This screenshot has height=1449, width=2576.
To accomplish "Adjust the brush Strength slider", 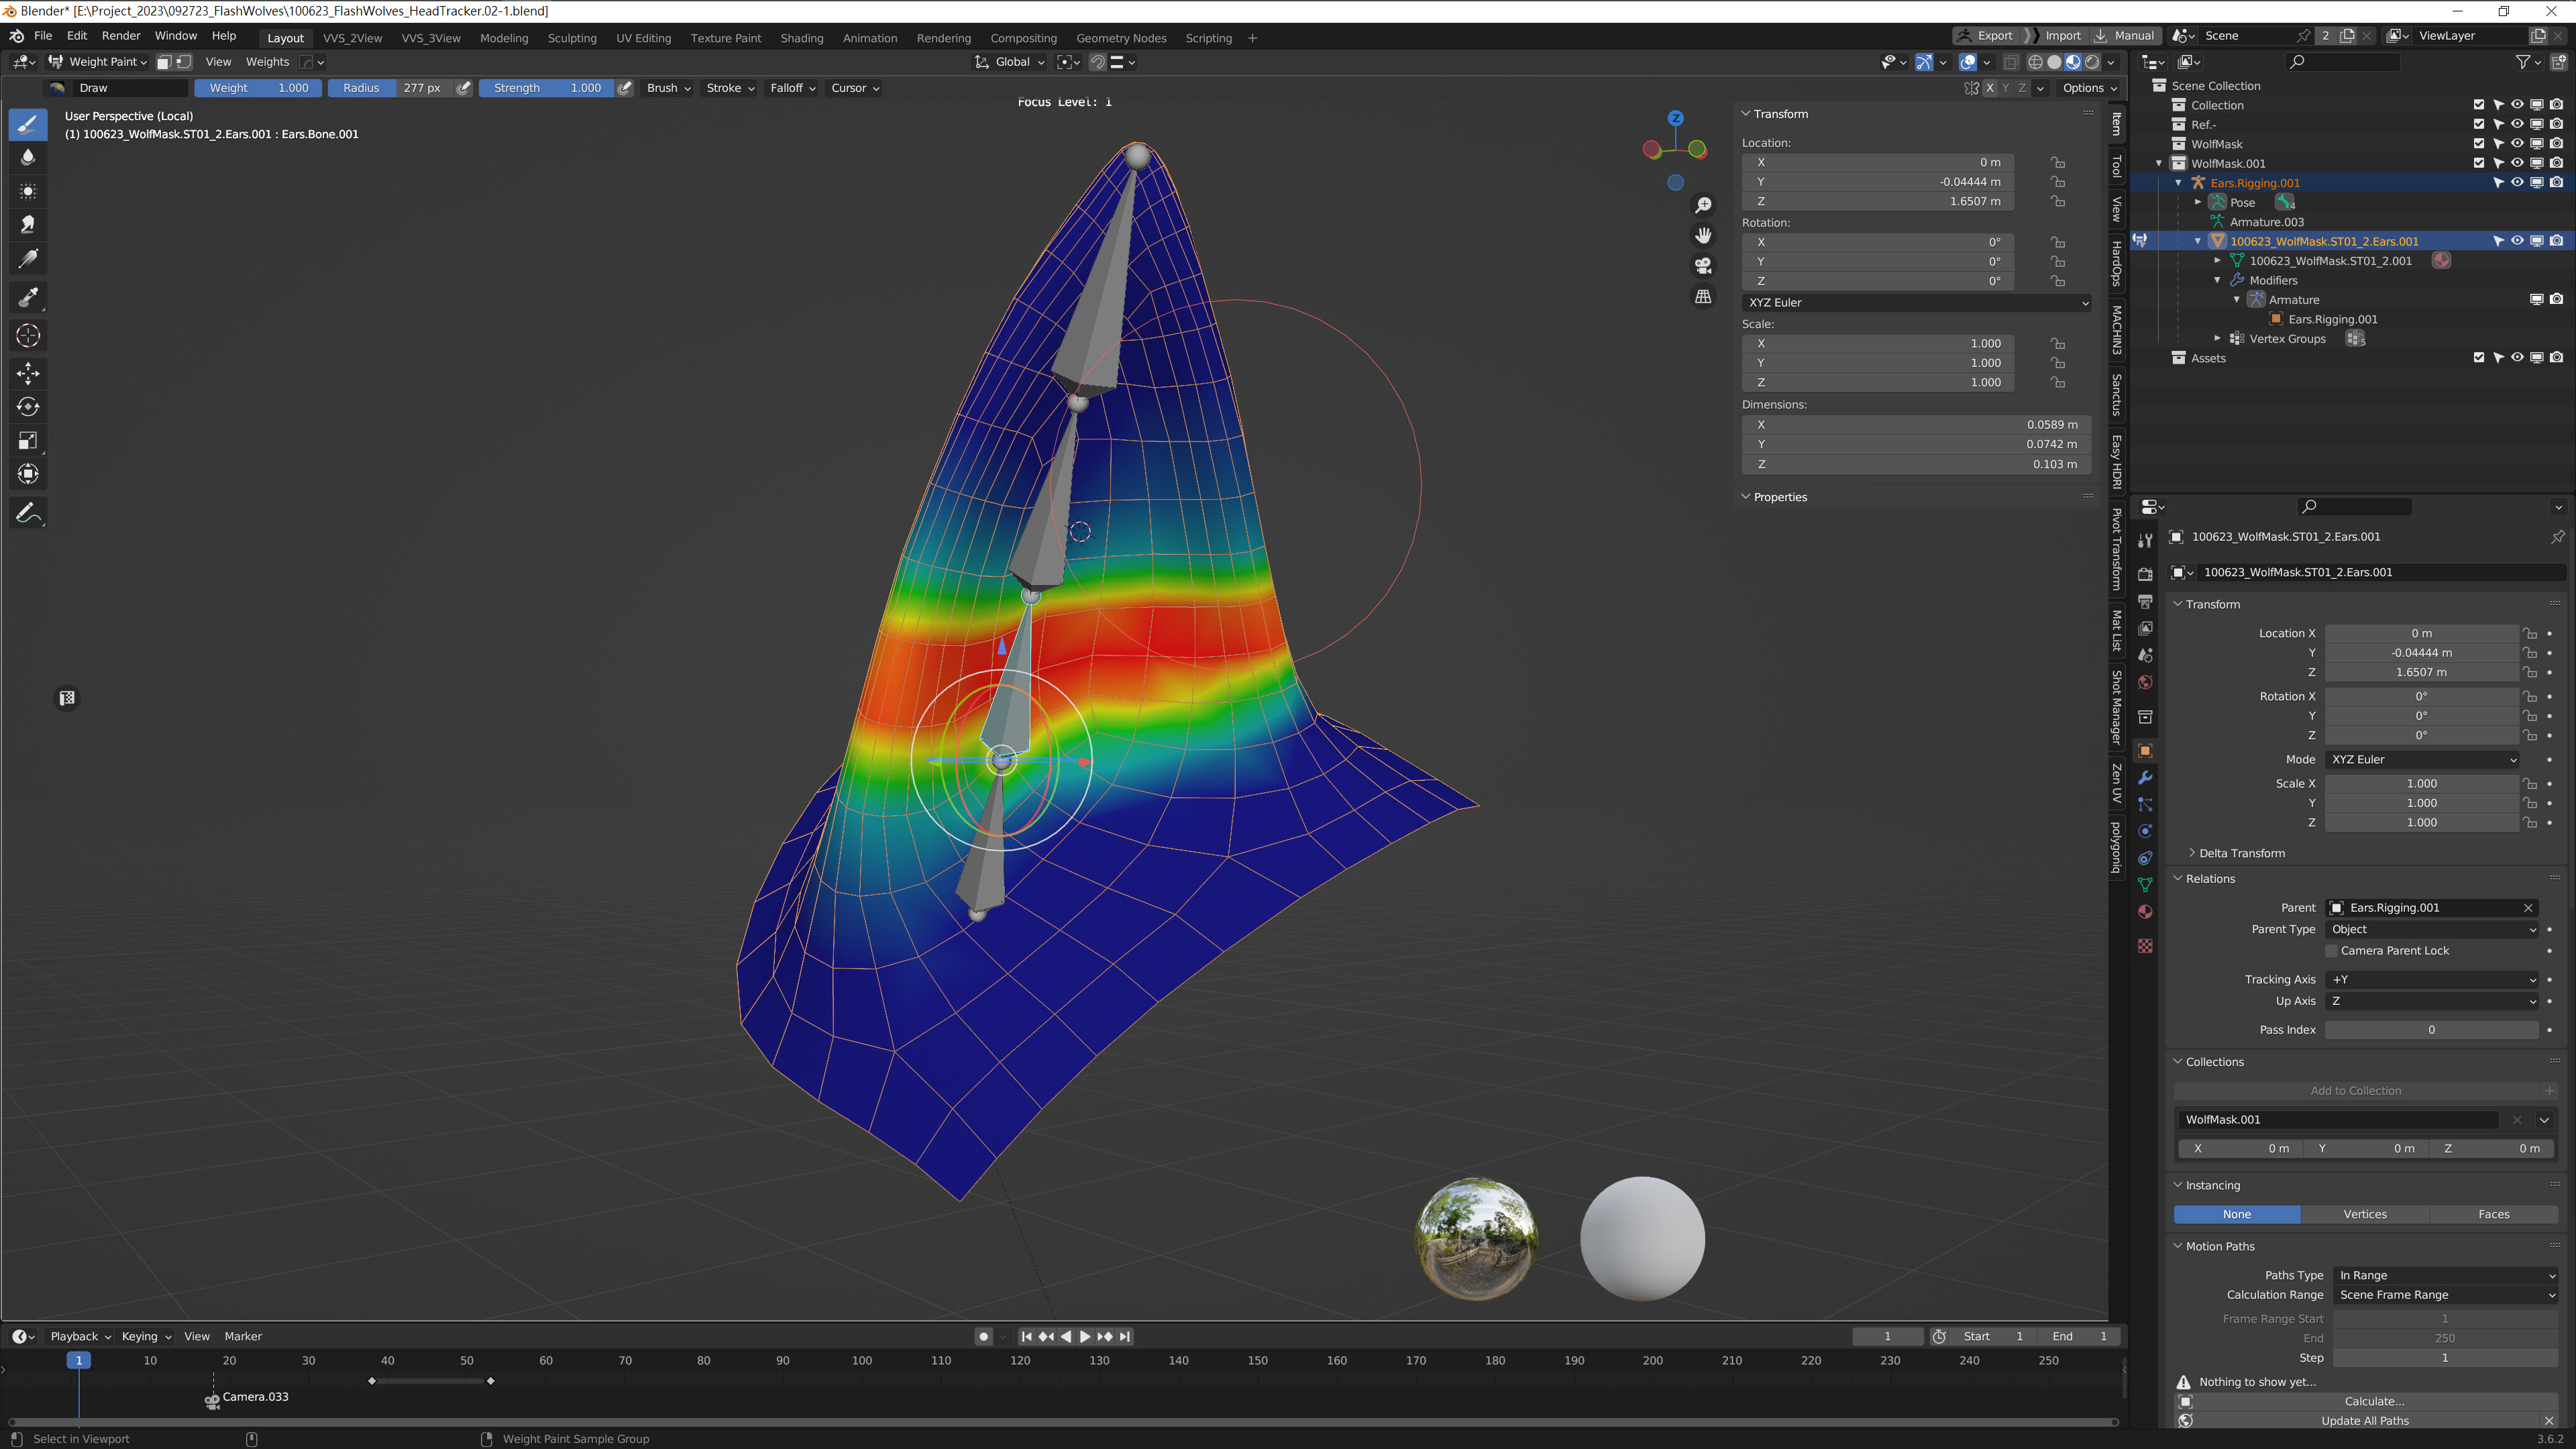I will pyautogui.click(x=546, y=88).
